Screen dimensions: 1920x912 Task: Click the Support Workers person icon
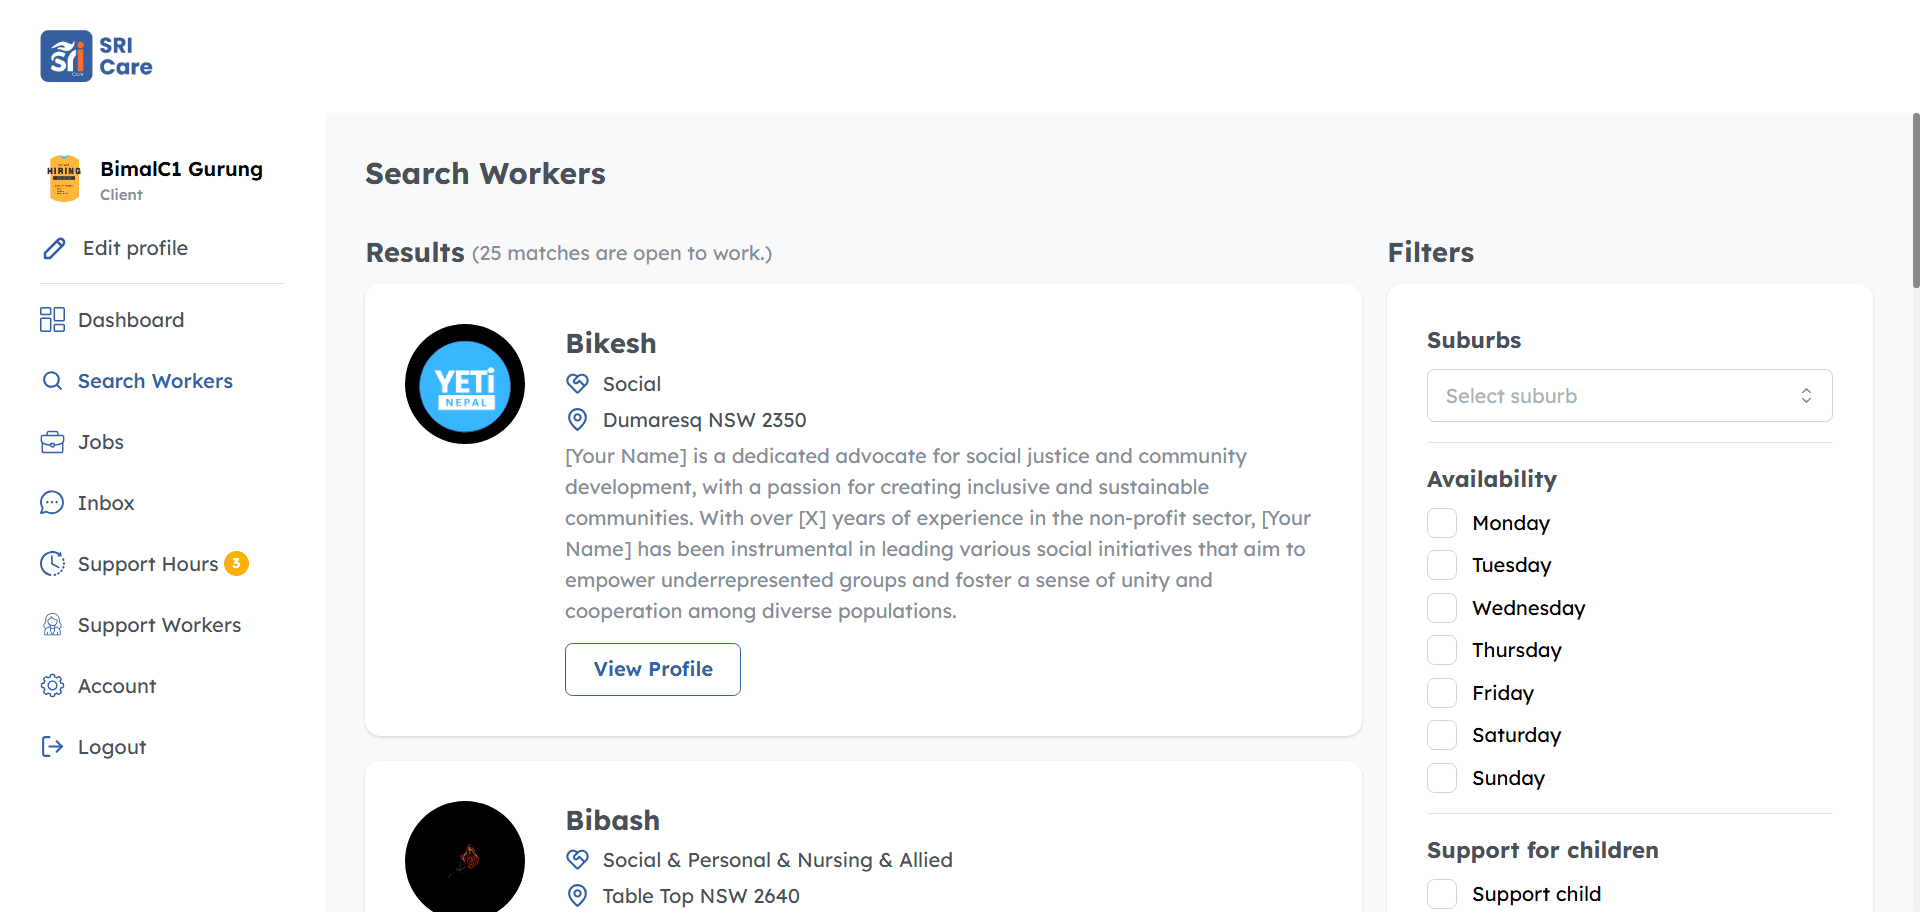click(x=52, y=625)
